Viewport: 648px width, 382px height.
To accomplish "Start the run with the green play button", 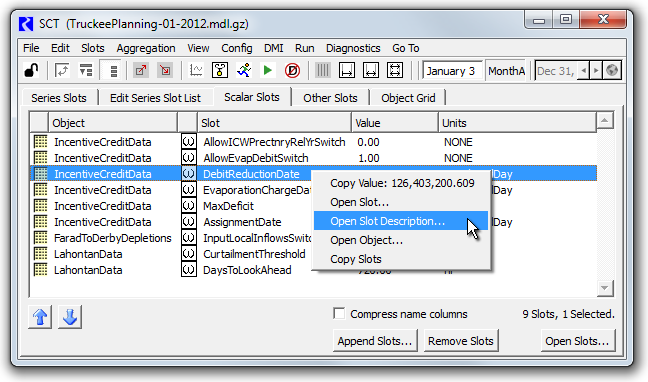I will click(268, 70).
